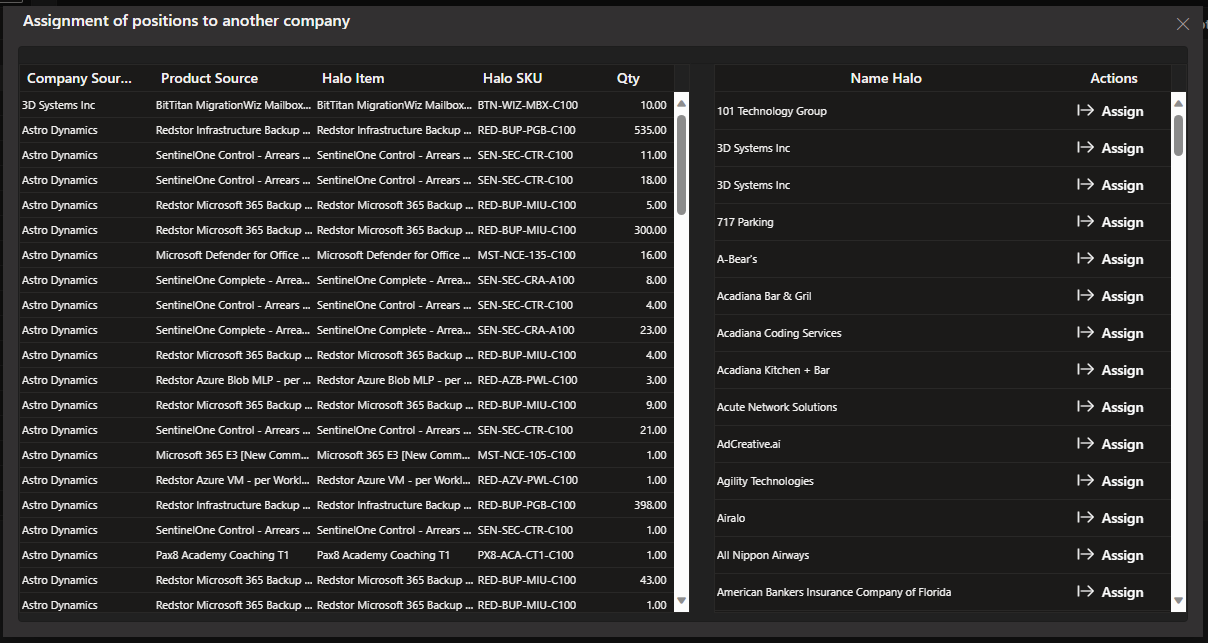Screen dimensions: 1208x643
Task: Assign to American Bankers Insurance Company of Florida
Action: click(x=1110, y=592)
